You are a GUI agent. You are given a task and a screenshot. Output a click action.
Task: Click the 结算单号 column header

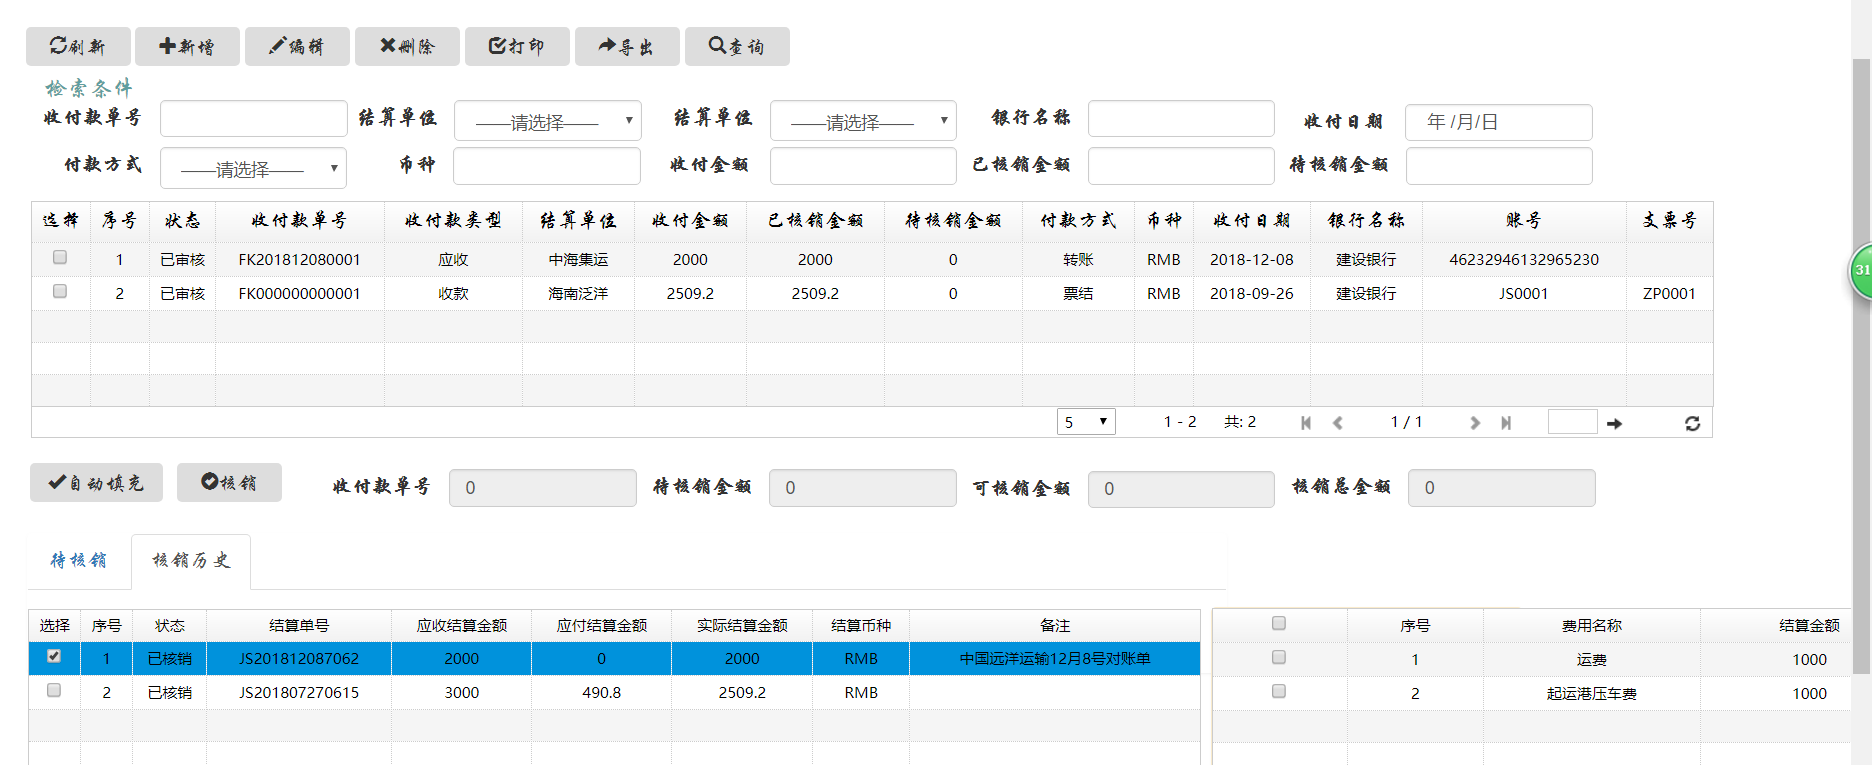[x=299, y=625]
